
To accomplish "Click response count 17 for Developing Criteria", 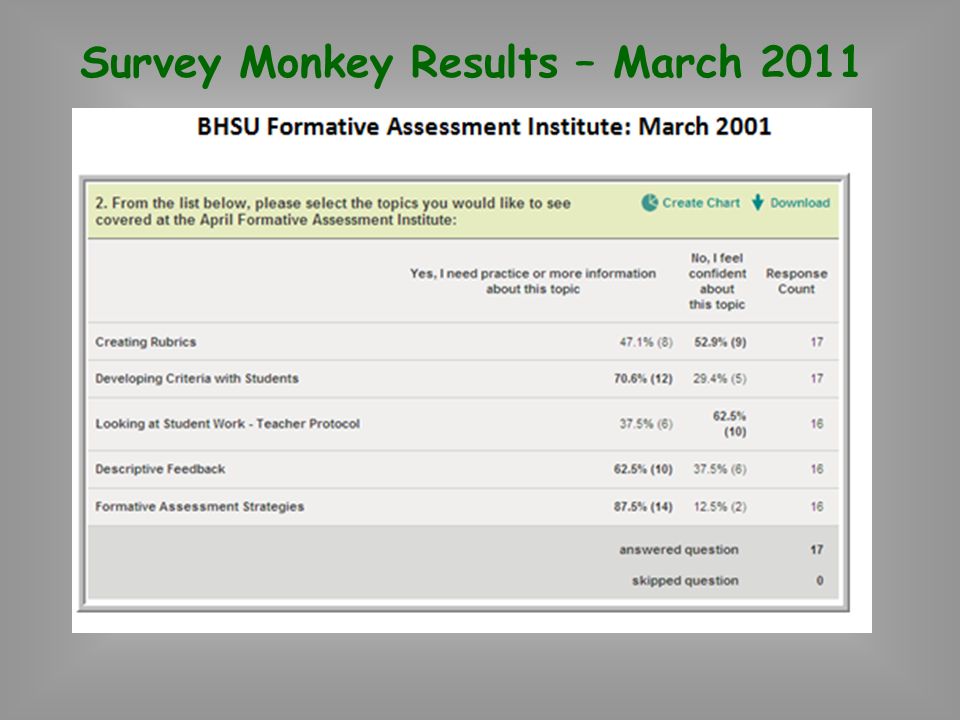I will [x=817, y=378].
